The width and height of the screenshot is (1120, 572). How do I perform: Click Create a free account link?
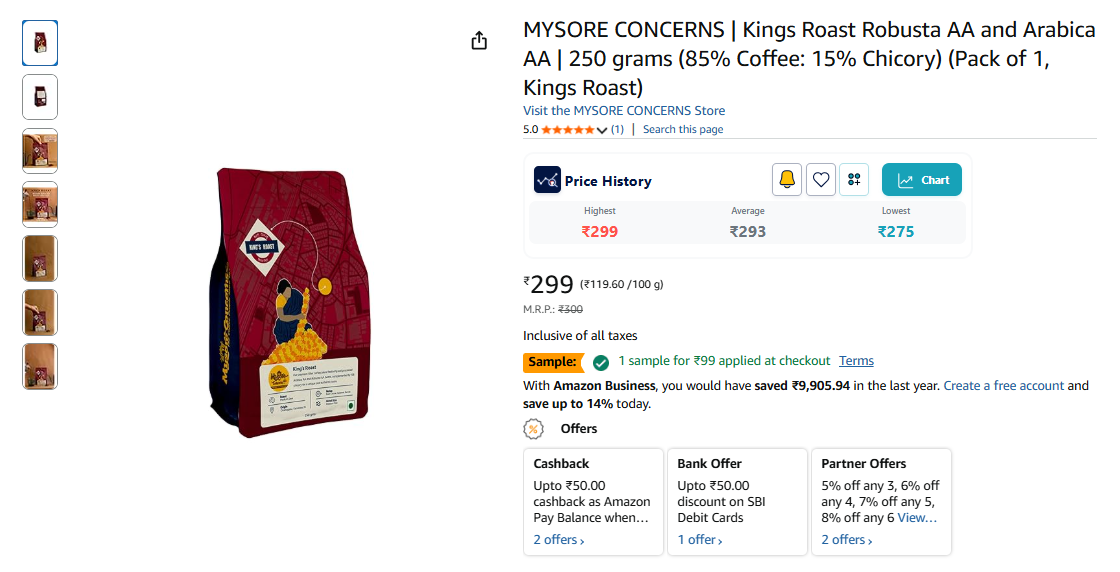(x=1003, y=386)
